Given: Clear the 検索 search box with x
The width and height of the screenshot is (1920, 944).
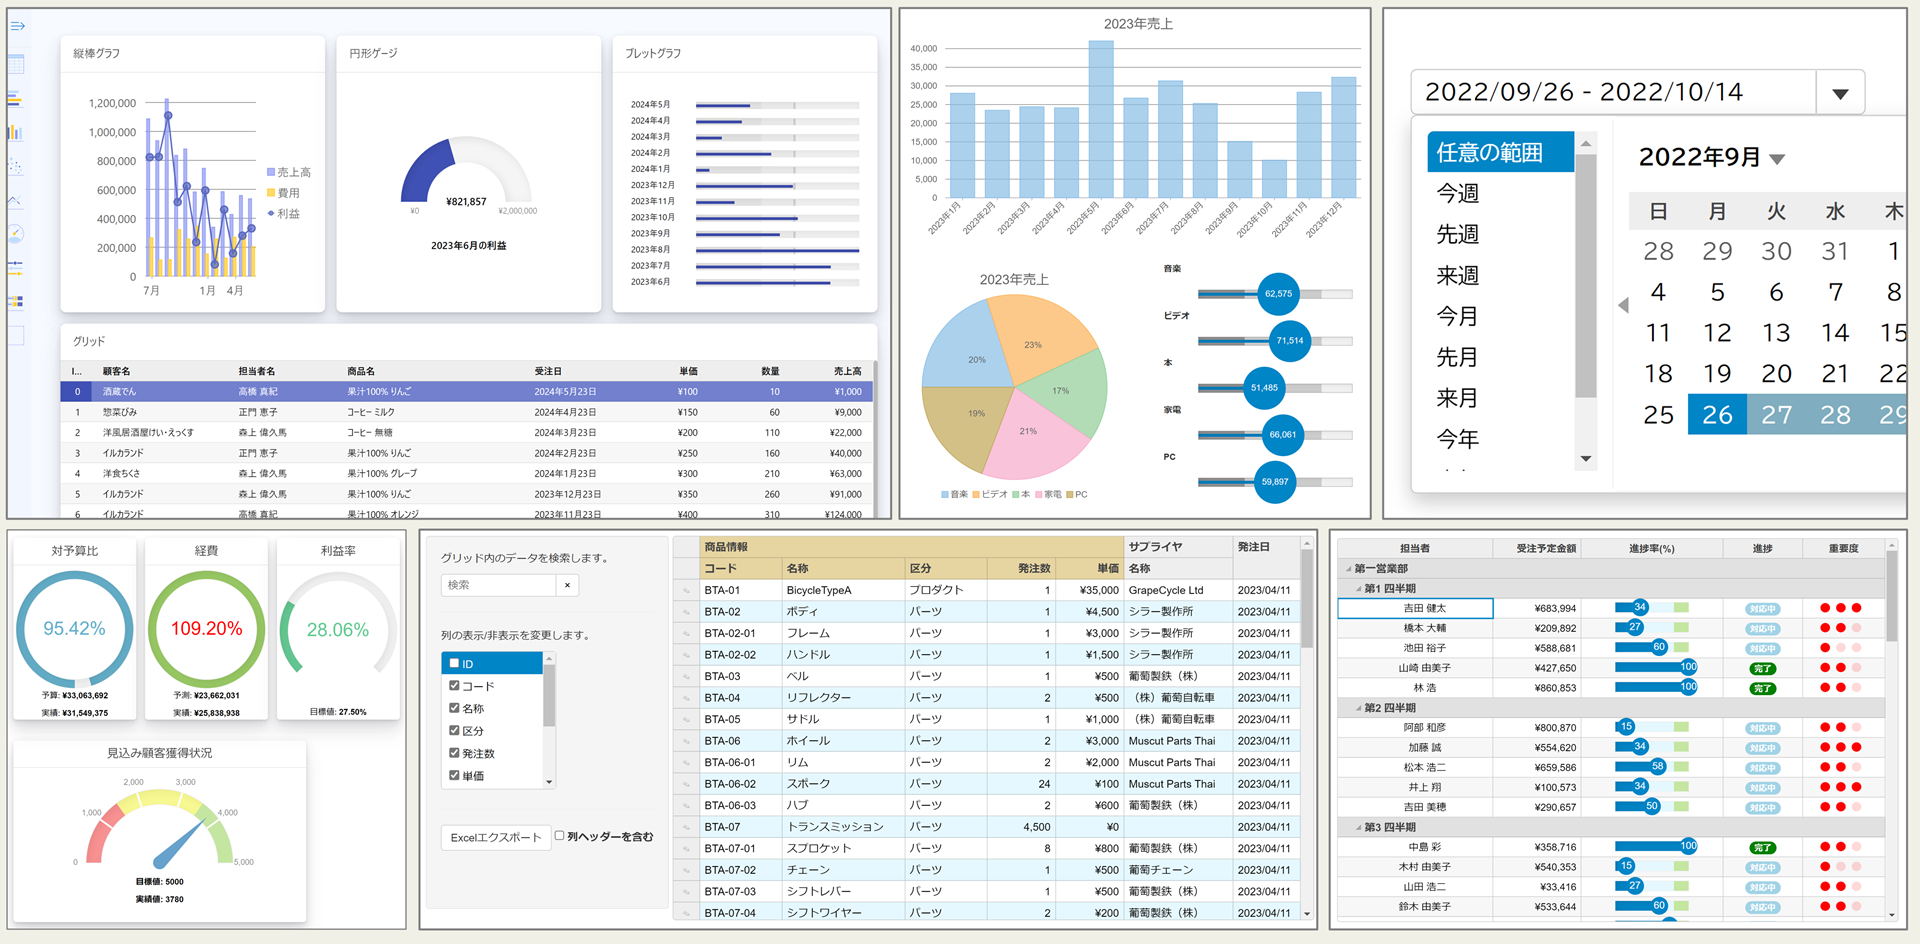Looking at the screenshot, I should [567, 585].
